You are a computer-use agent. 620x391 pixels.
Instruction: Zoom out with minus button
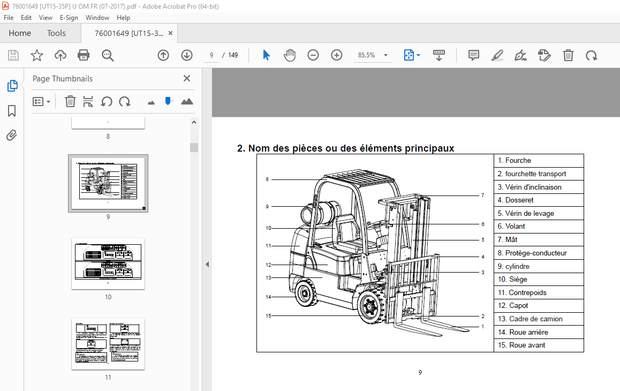(x=313, y=55)
